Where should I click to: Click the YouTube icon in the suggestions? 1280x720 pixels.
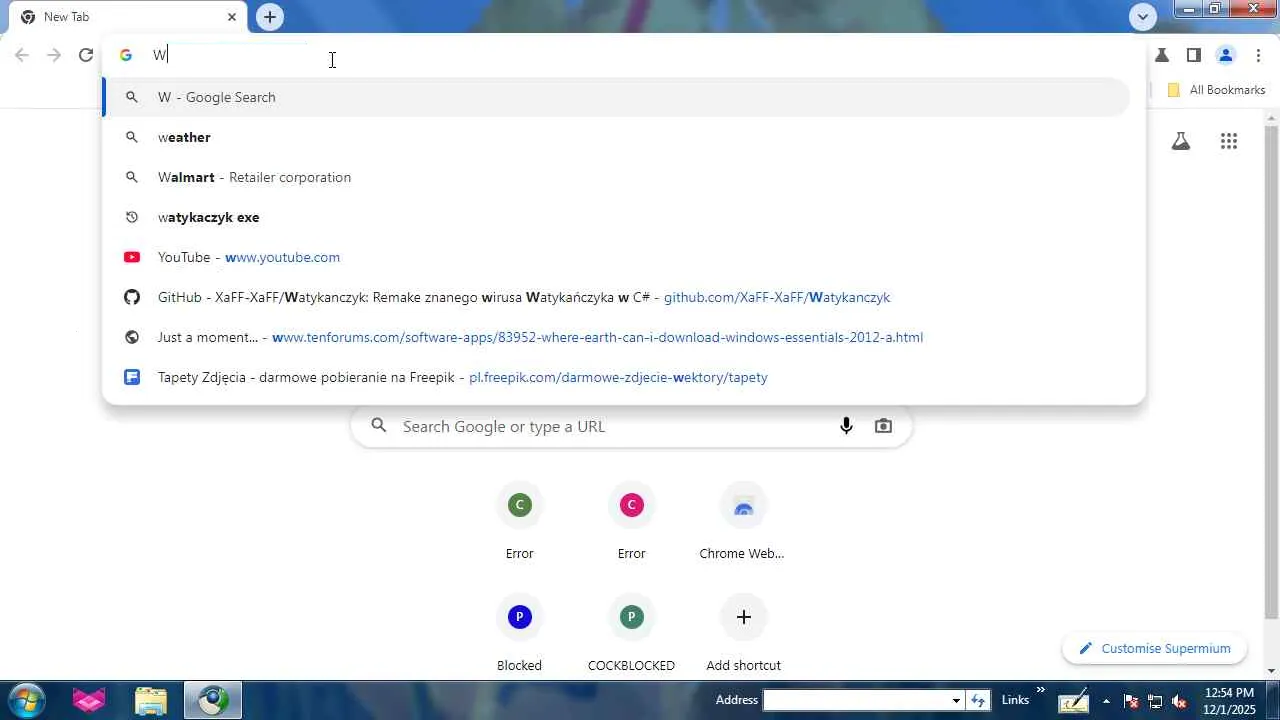(131, 257)
